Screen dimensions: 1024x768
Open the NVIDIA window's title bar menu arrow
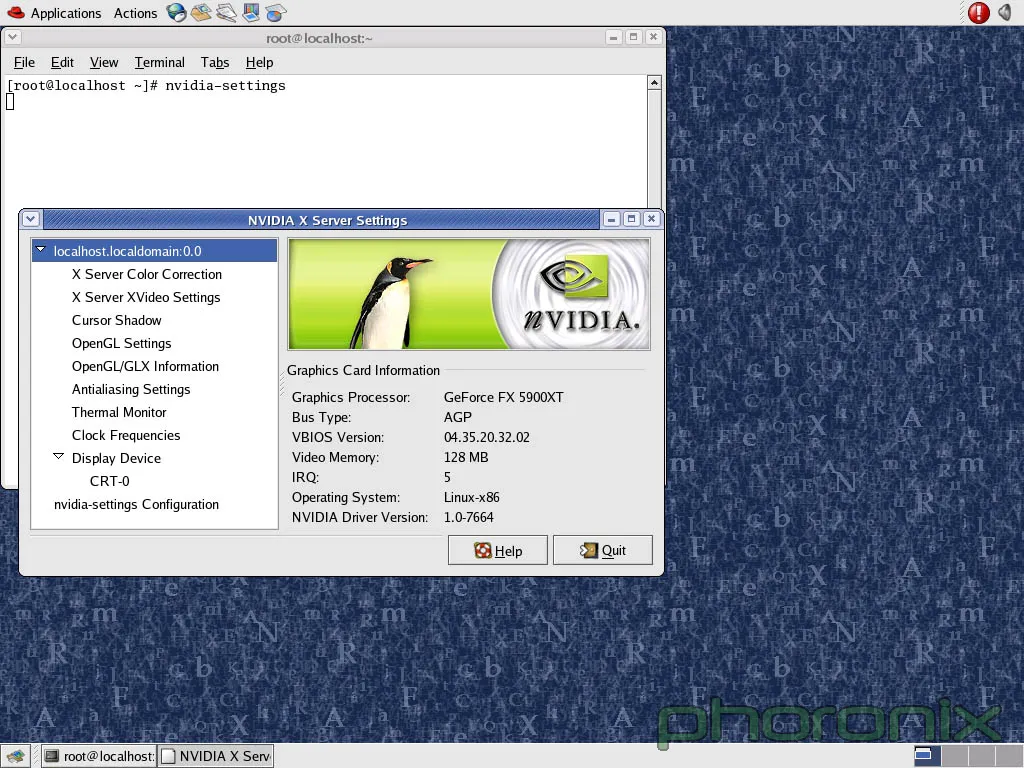tap(31, 219)
